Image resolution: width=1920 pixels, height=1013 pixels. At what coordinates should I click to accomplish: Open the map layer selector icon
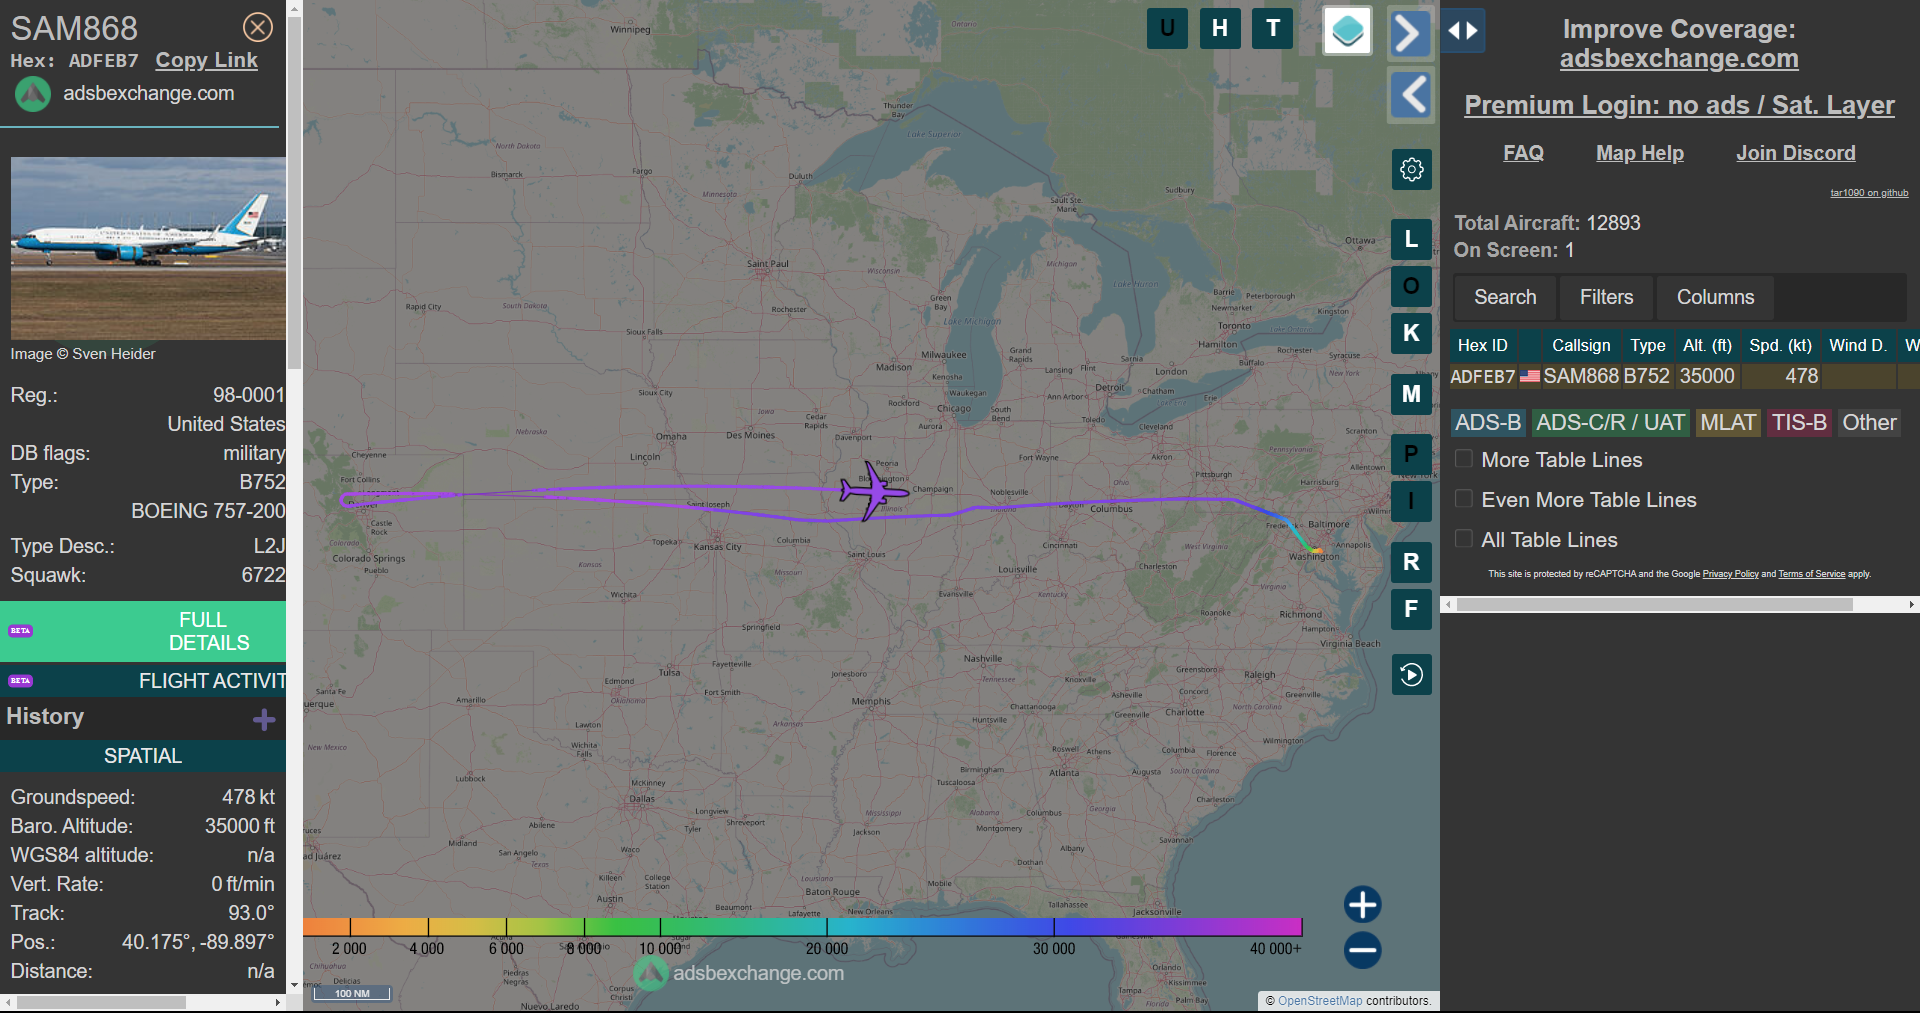(x=1347, y=30)
